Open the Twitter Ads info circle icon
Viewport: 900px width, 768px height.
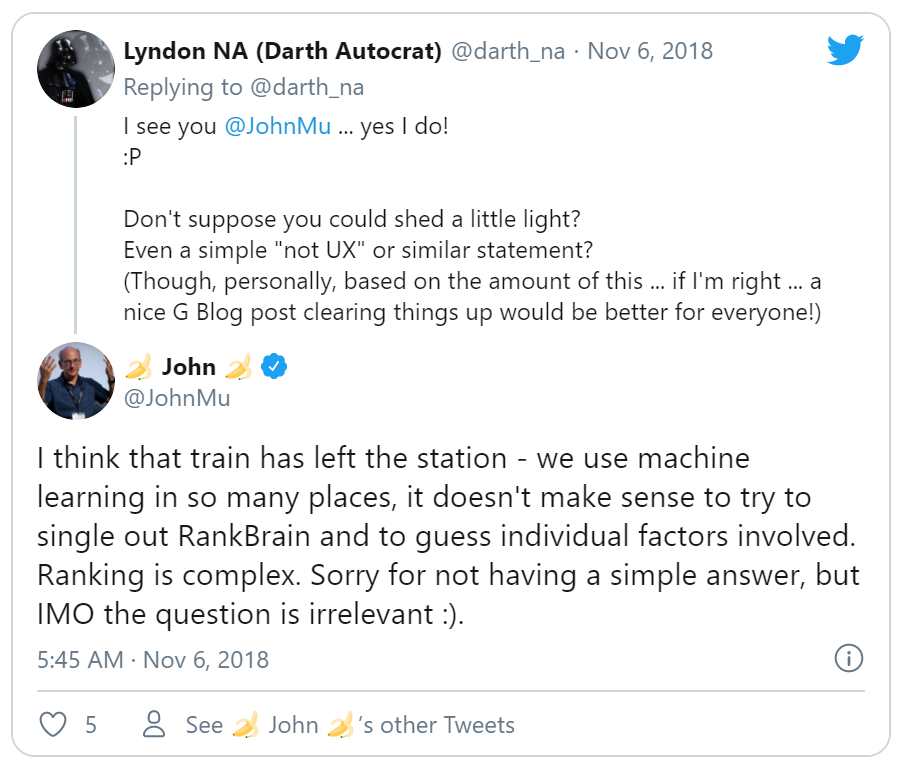(848, 658)
